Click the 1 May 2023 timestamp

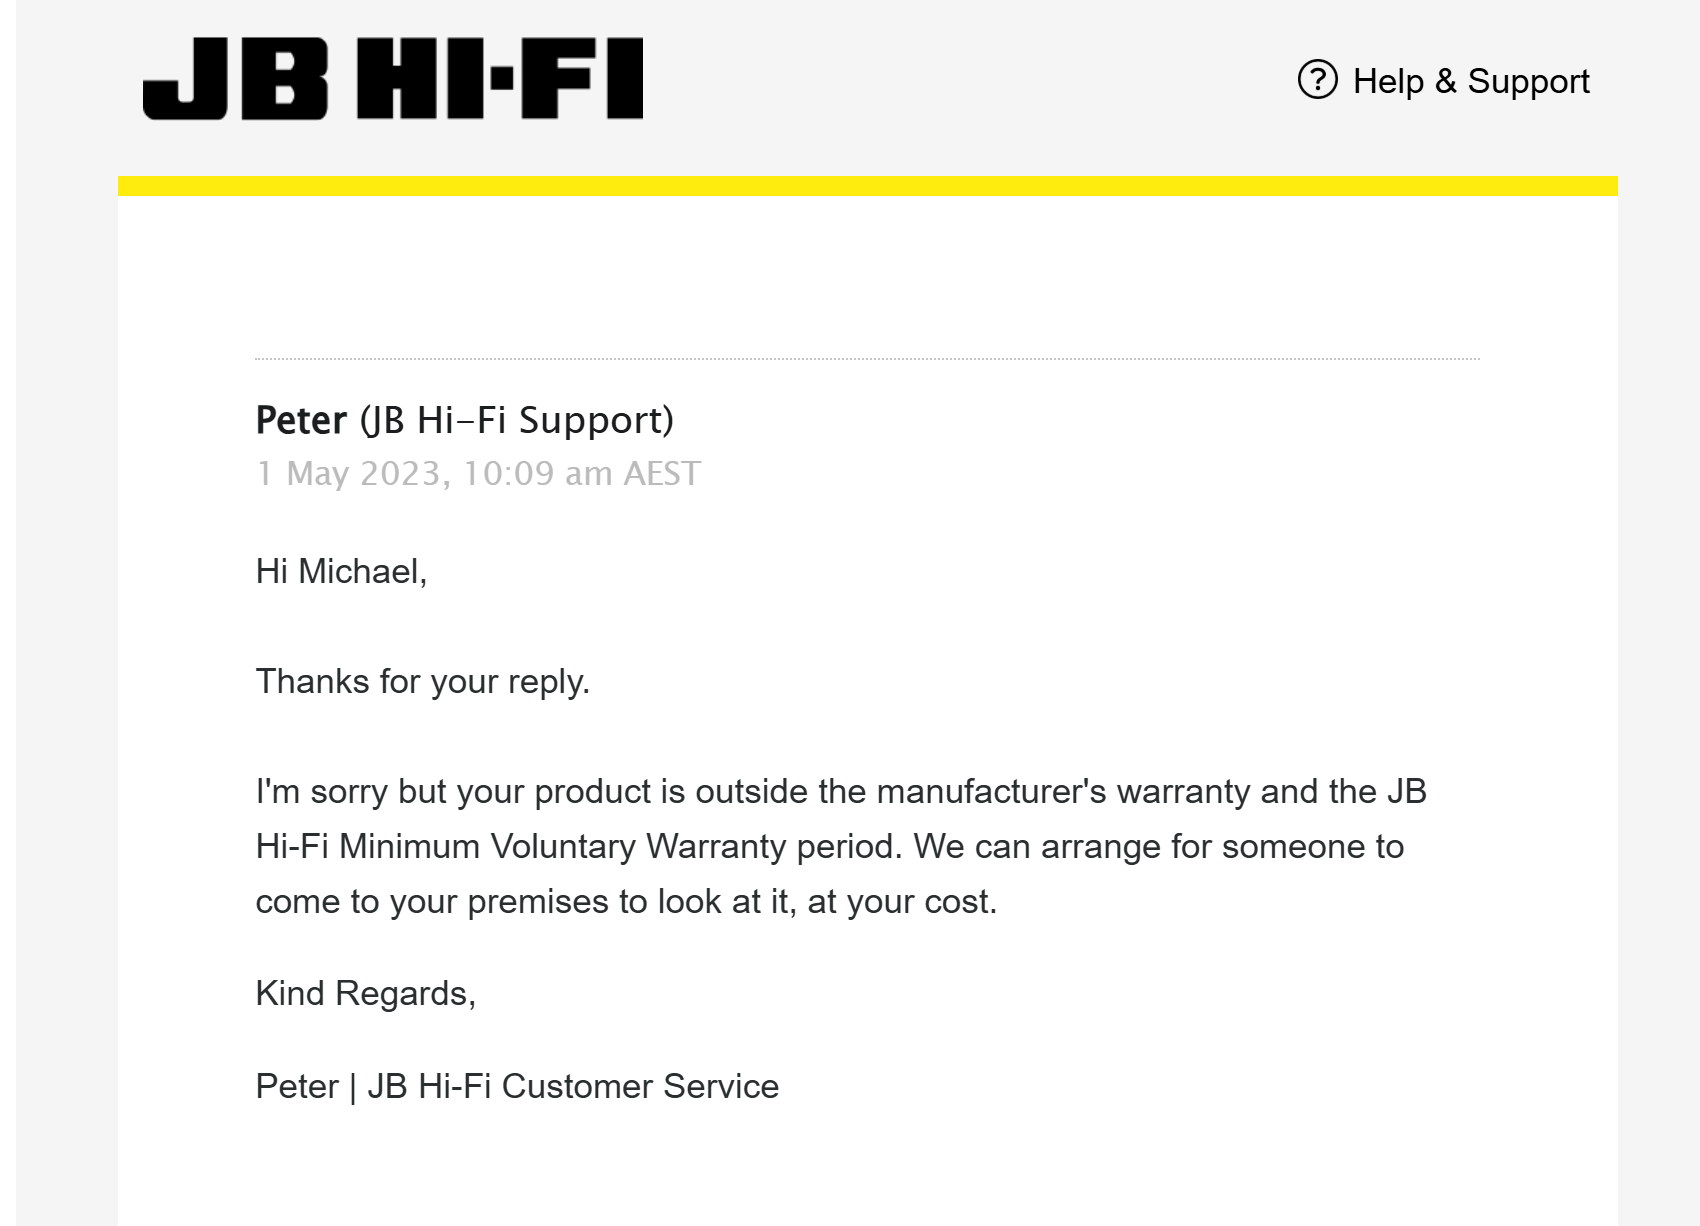[348, 473]
